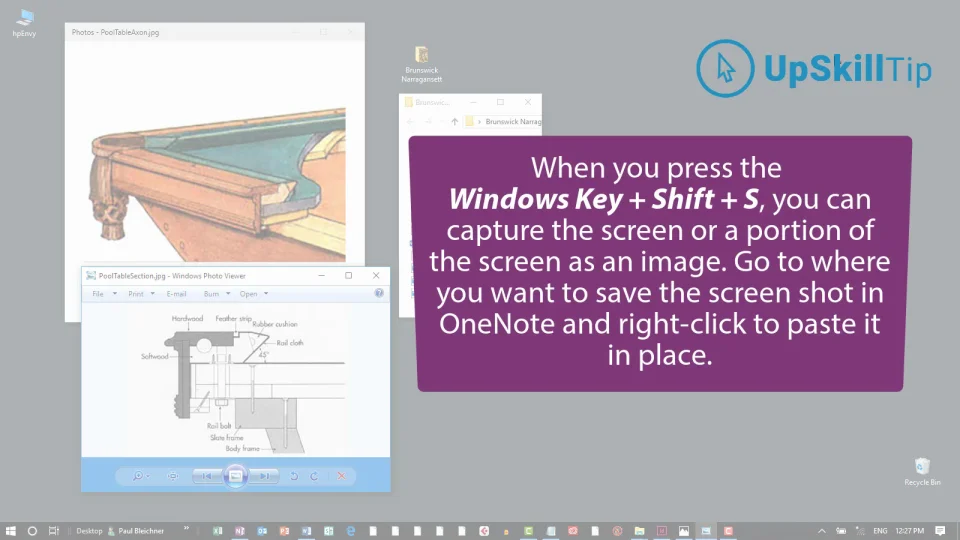
Task: Open the help icon in Photo Viewer
Action: pyautogui.click(x=379, y=293)
